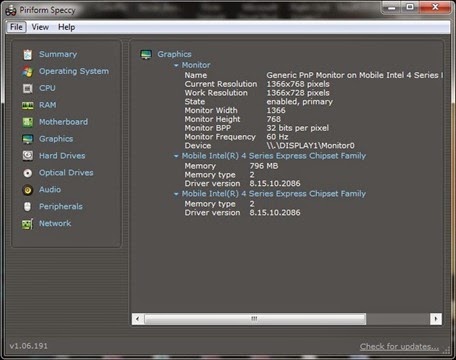
Task: Select the Monitor Width label
Action: coord(211,110)
